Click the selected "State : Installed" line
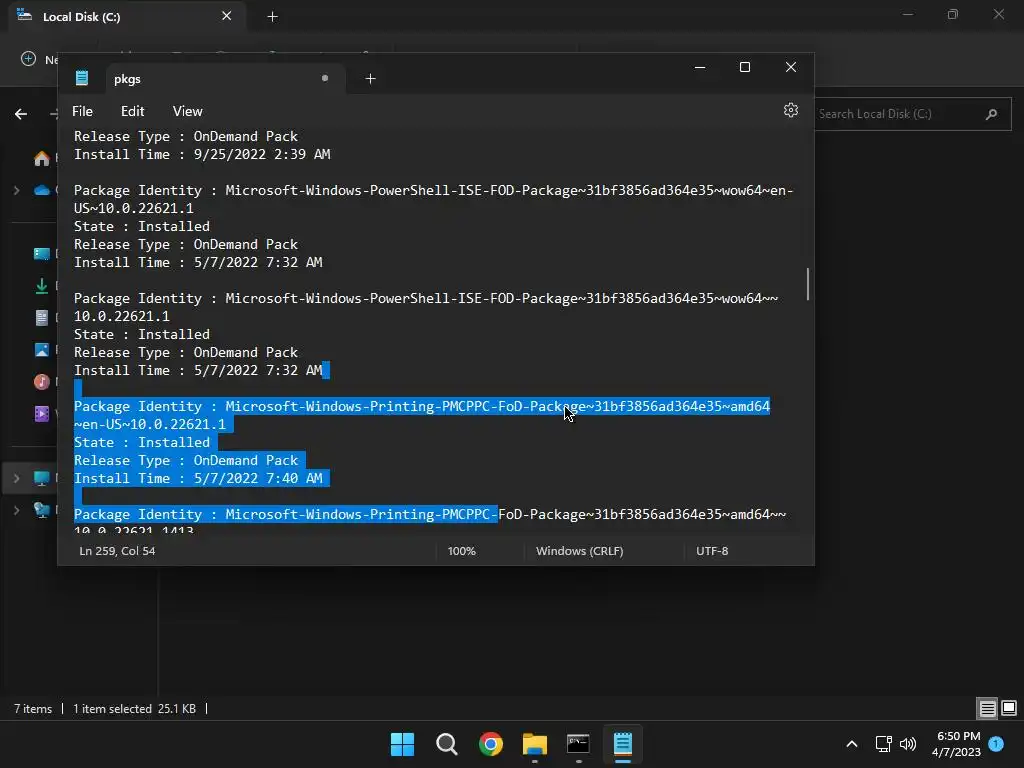Viewport: 1024px width, 768px height. [142, 442]
